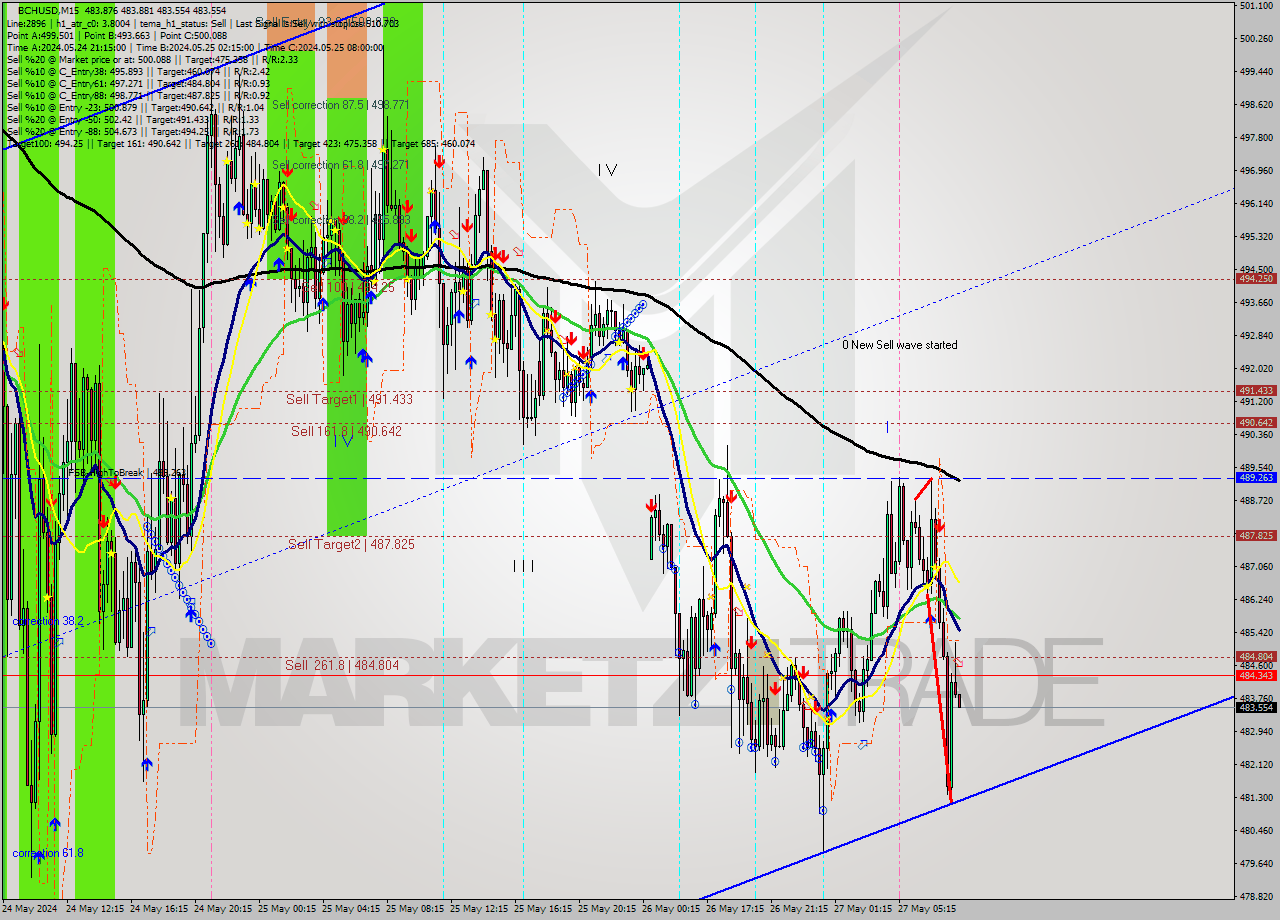Click the red 484.804 price tag
The image size is (1280, 920).
point(1256,656)
